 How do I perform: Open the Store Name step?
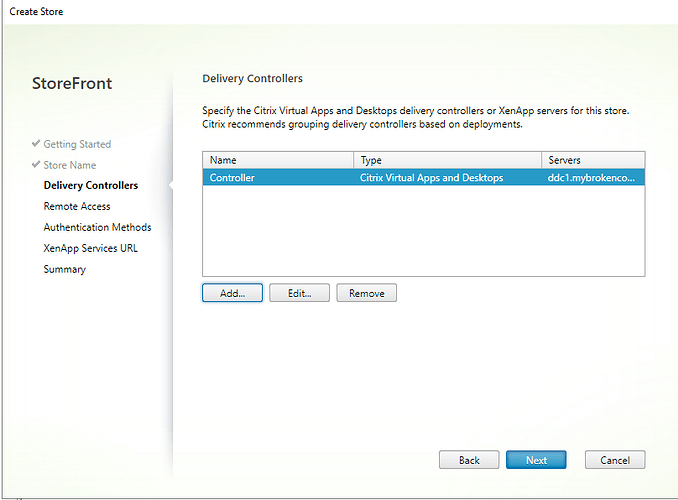click(x=70, y=165)
